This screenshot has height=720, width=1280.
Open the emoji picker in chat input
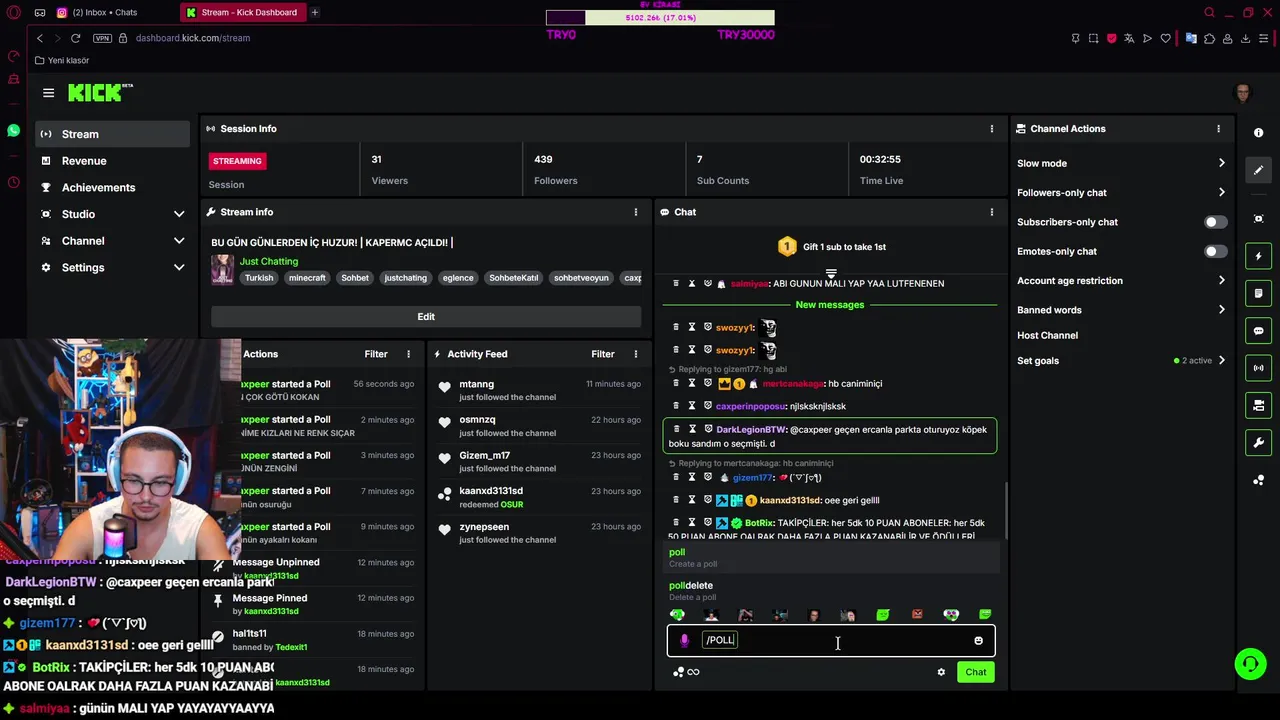pos(978,641)
